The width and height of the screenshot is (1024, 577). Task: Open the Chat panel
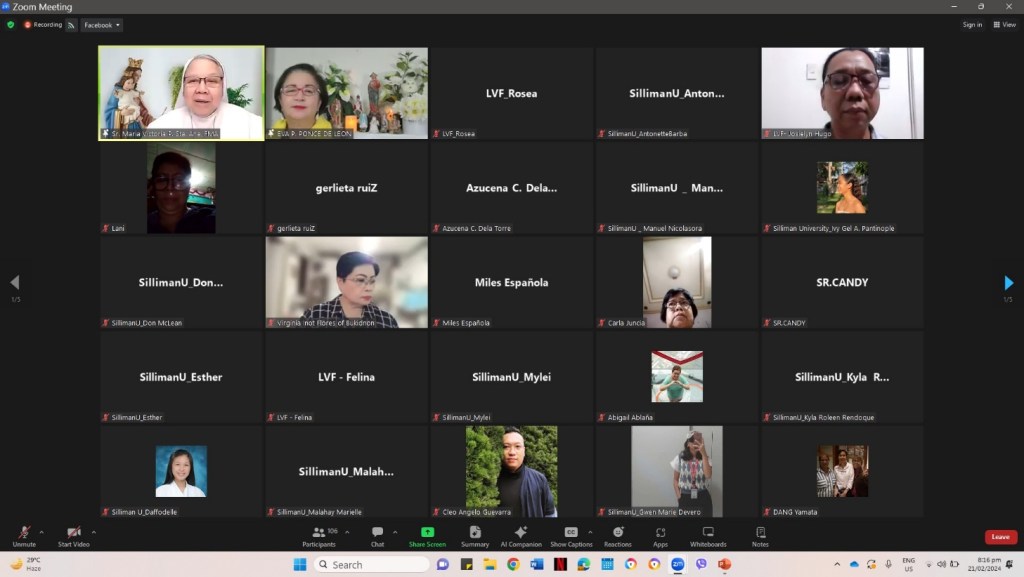pyautogui.click(x=377, y=535)
